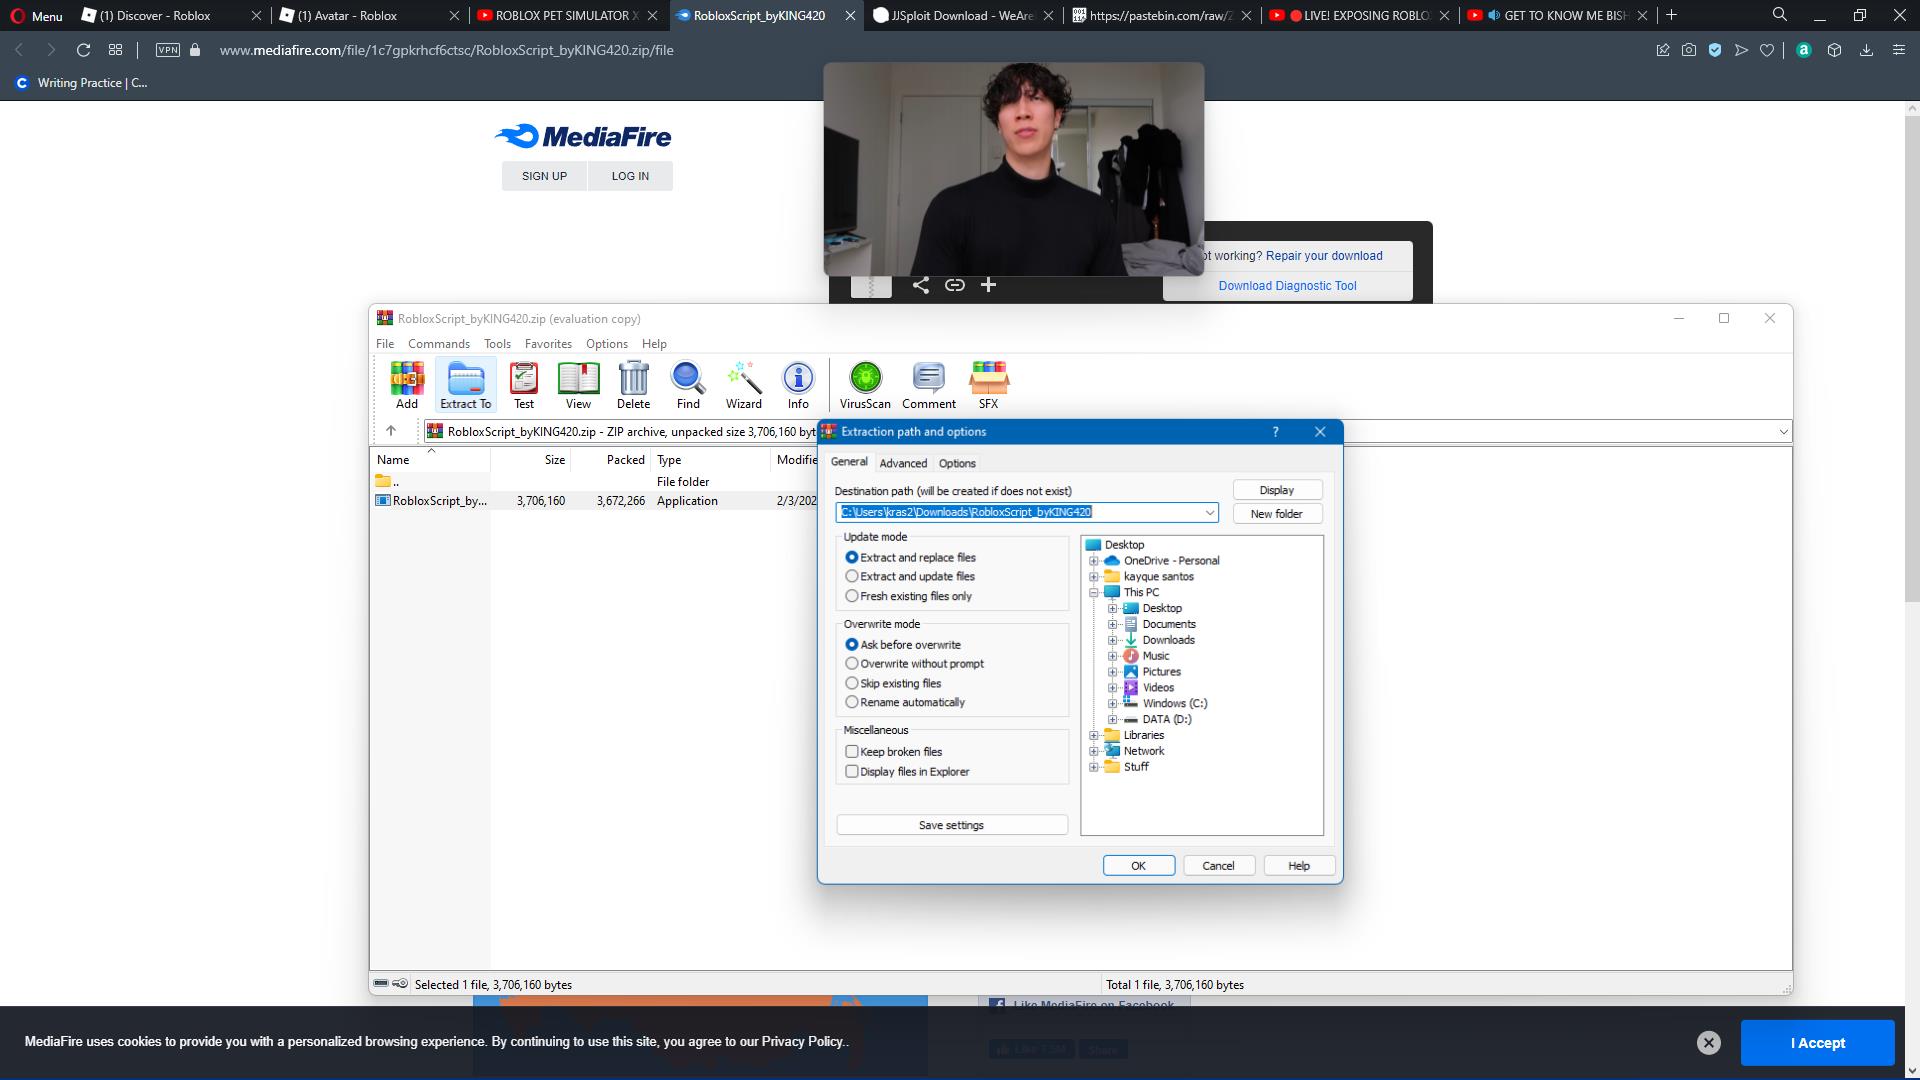Check Display files in Explorer

coord(852,772)
